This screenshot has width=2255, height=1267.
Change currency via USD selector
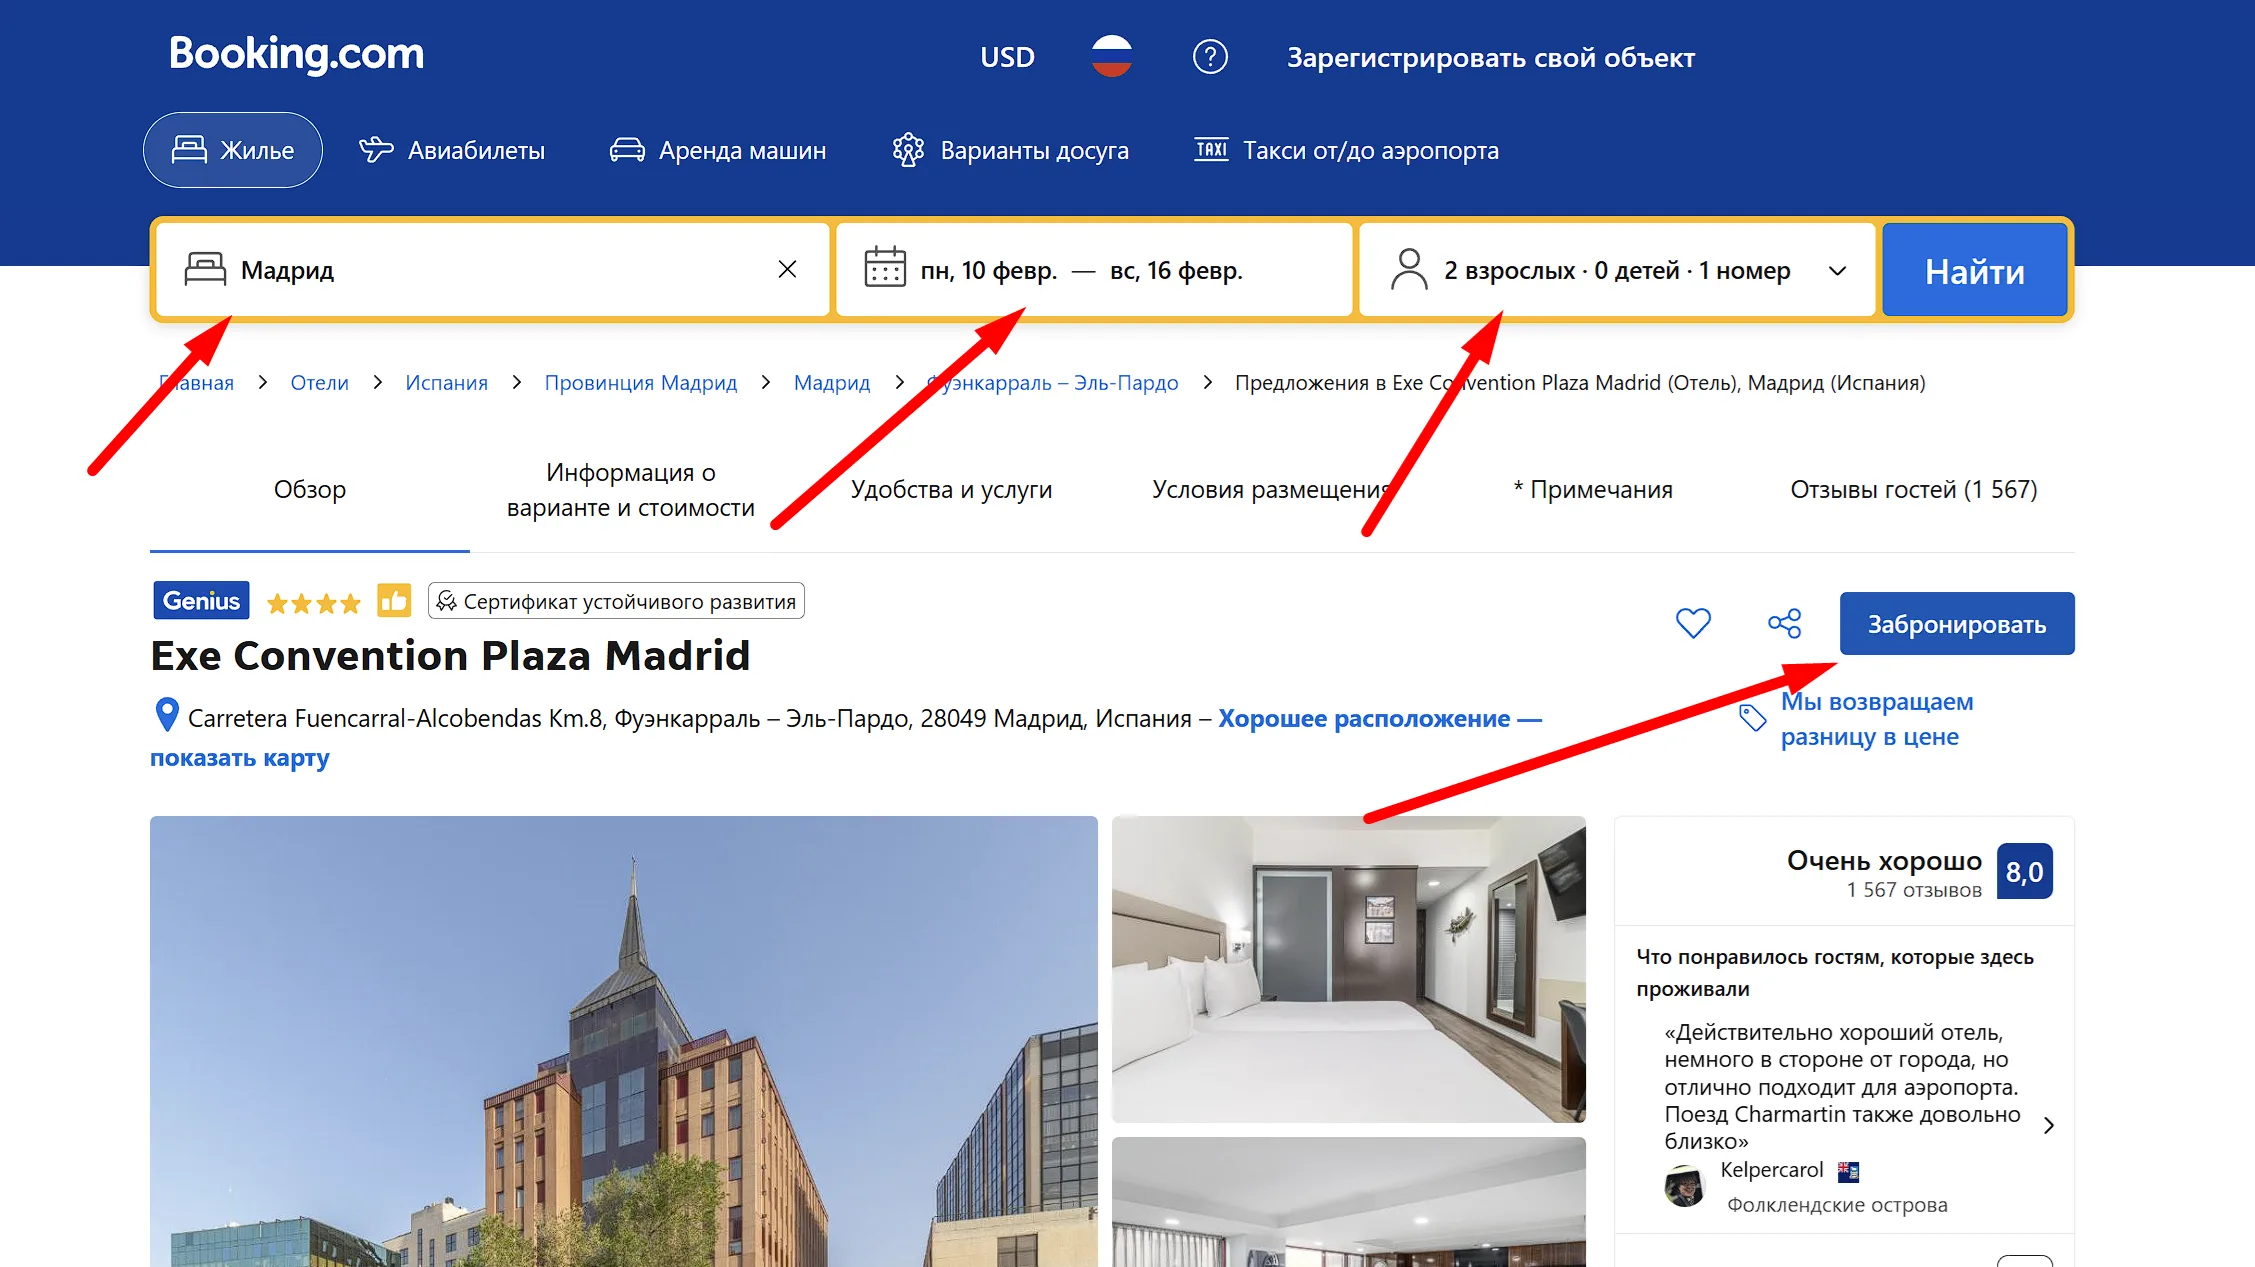[x=1007, y=57]
